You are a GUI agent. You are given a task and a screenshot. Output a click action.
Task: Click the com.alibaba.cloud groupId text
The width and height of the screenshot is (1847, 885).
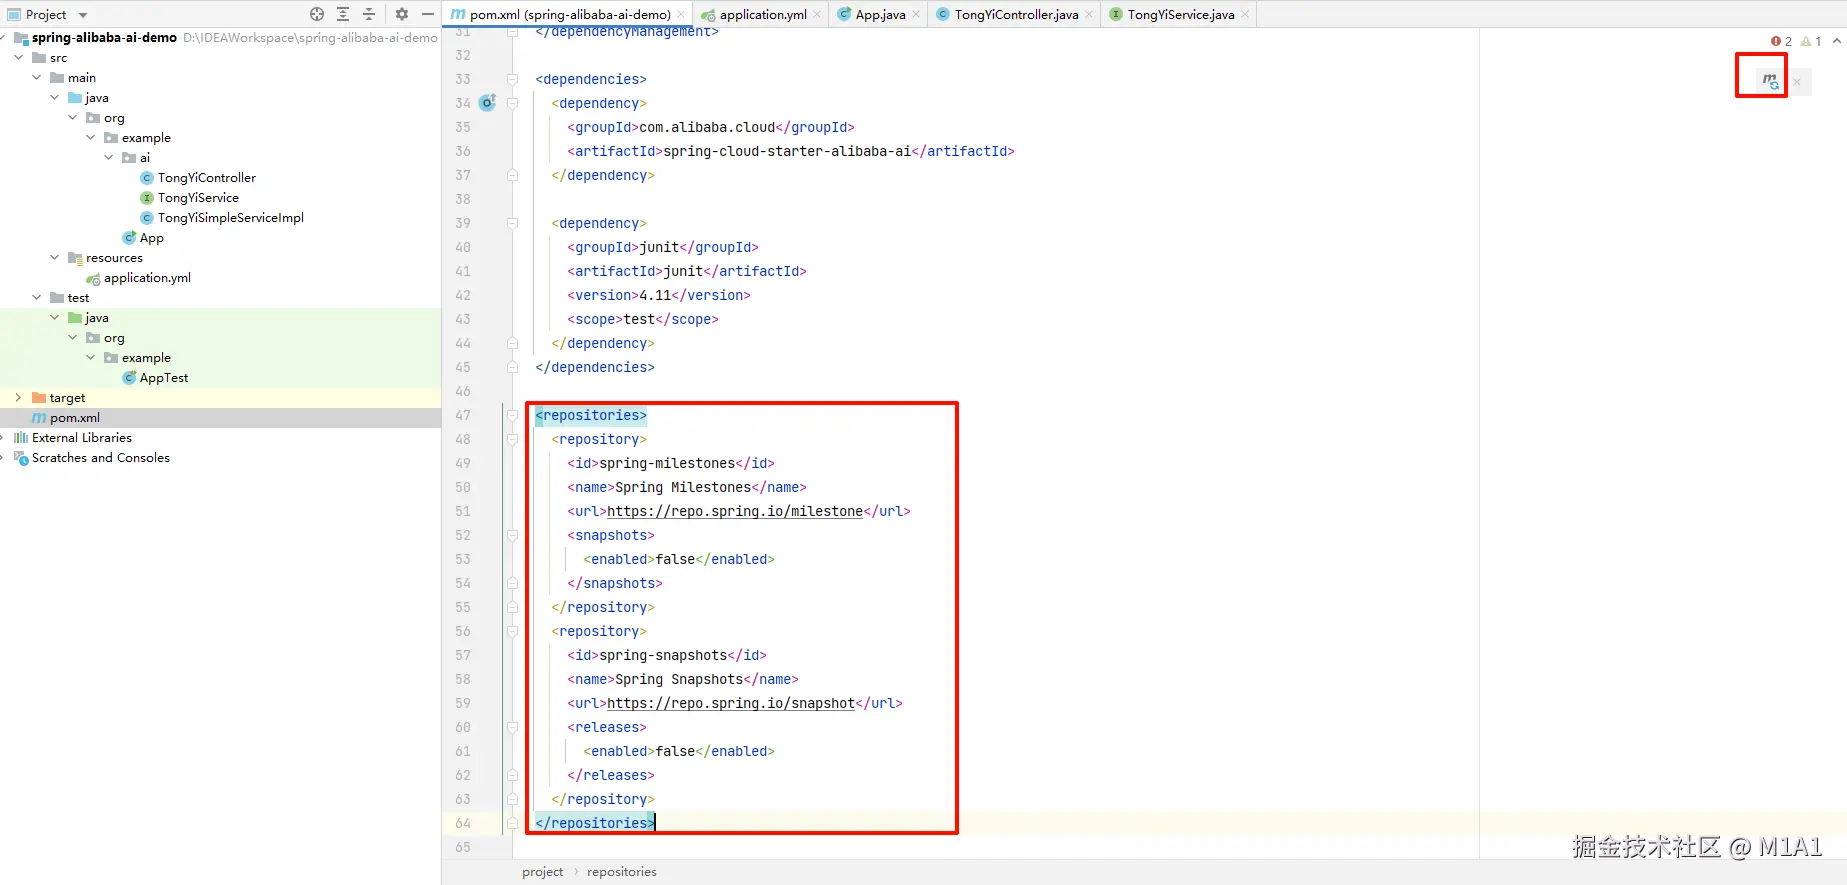(707, 127)
